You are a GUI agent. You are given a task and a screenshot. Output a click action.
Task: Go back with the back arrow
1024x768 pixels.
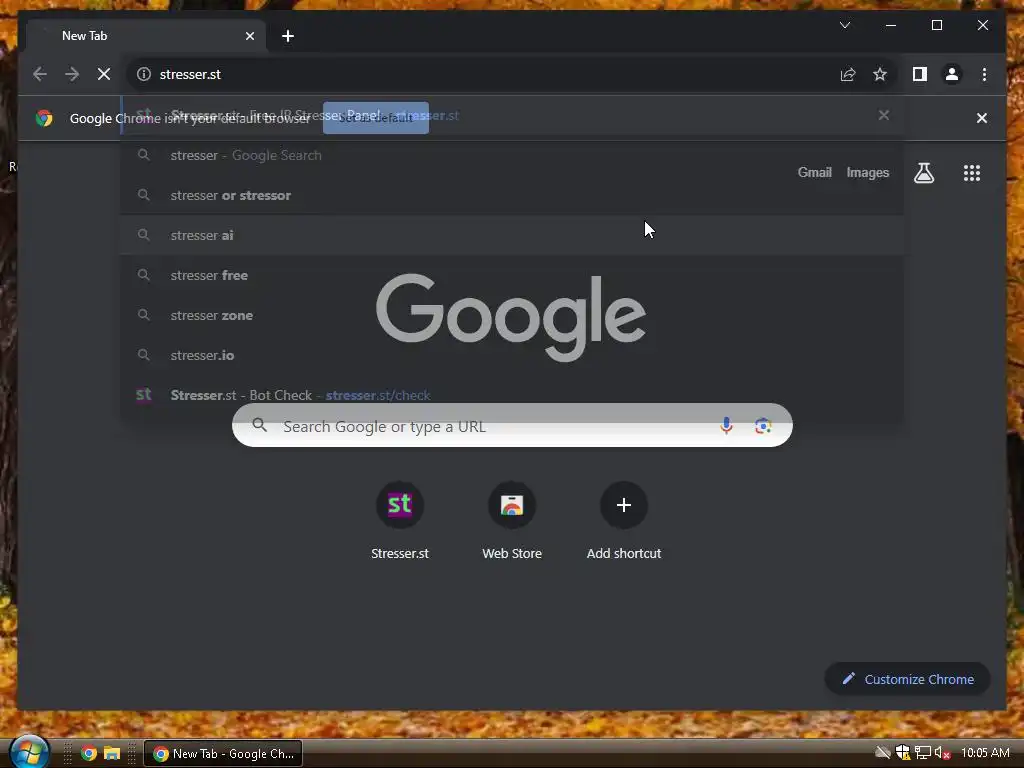point(40,74)
